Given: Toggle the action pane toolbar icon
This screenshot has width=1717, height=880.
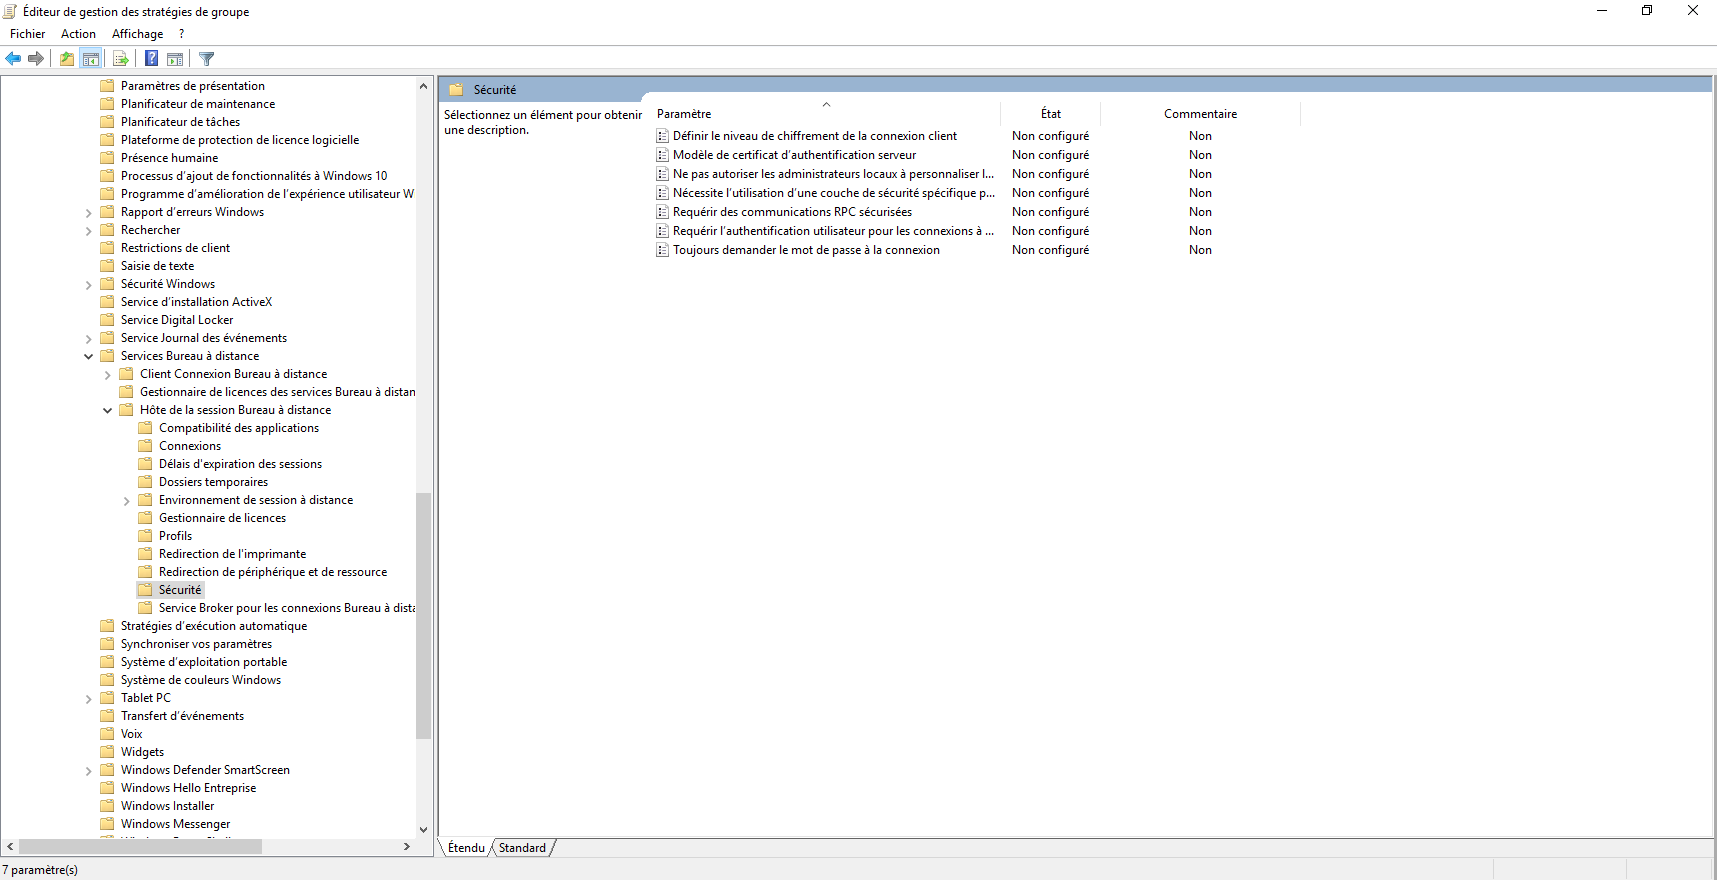Looking at the screenshot, I should point(175,59).
